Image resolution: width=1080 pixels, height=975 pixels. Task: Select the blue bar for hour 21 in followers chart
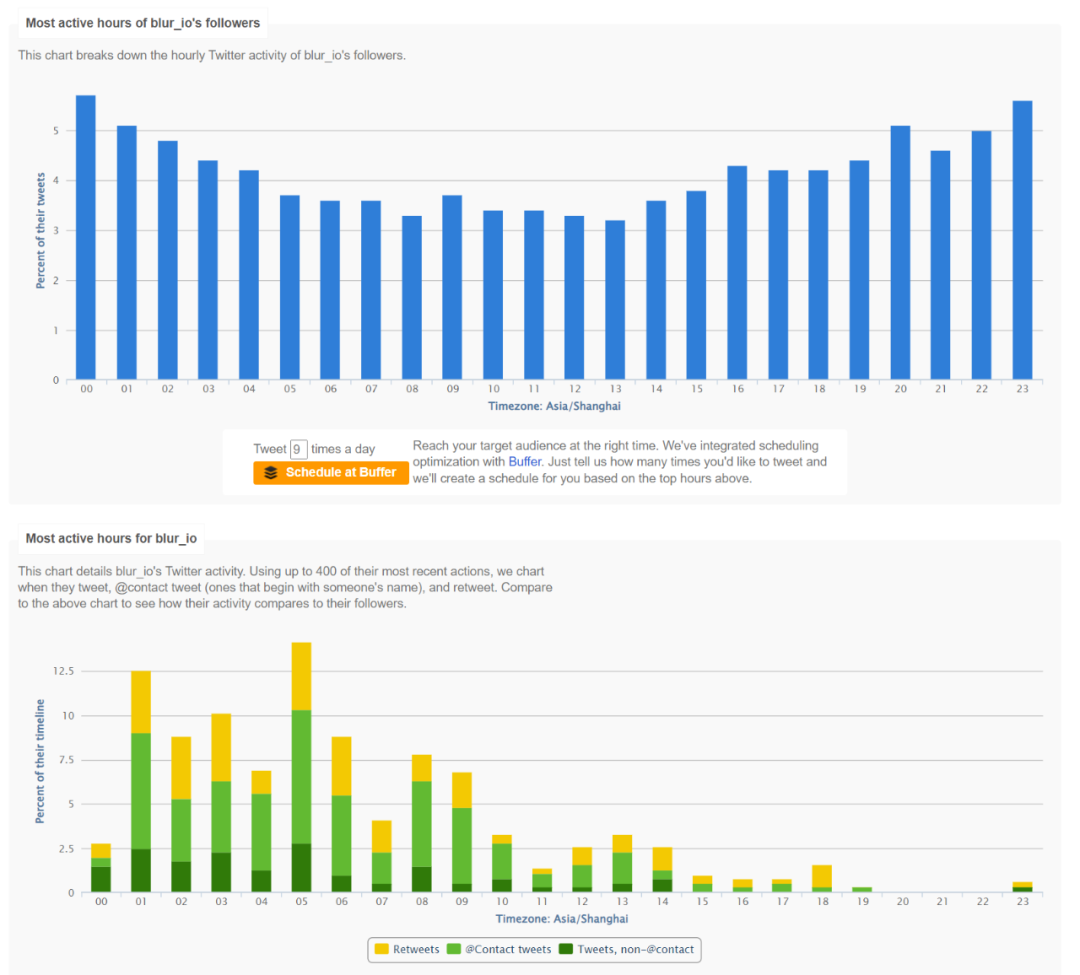tap(941, 265)
